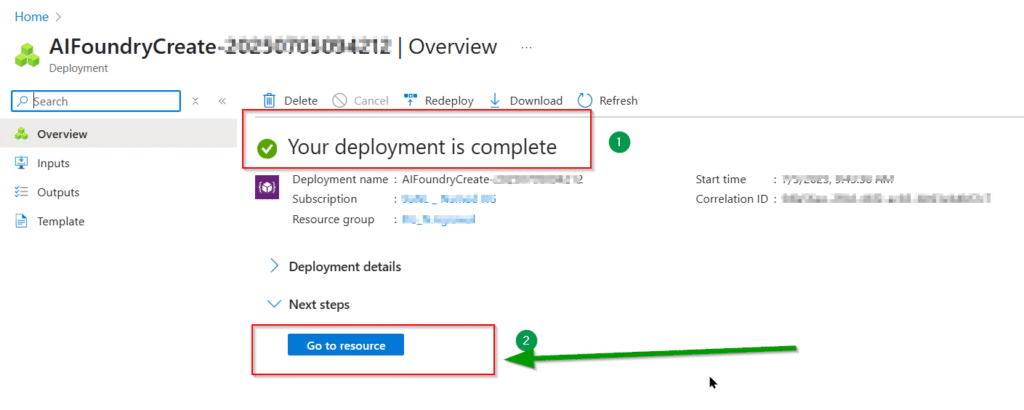The image size is (1024, 410).
Task: Click the Download arrow icon
Action: (x=495, y=101)
